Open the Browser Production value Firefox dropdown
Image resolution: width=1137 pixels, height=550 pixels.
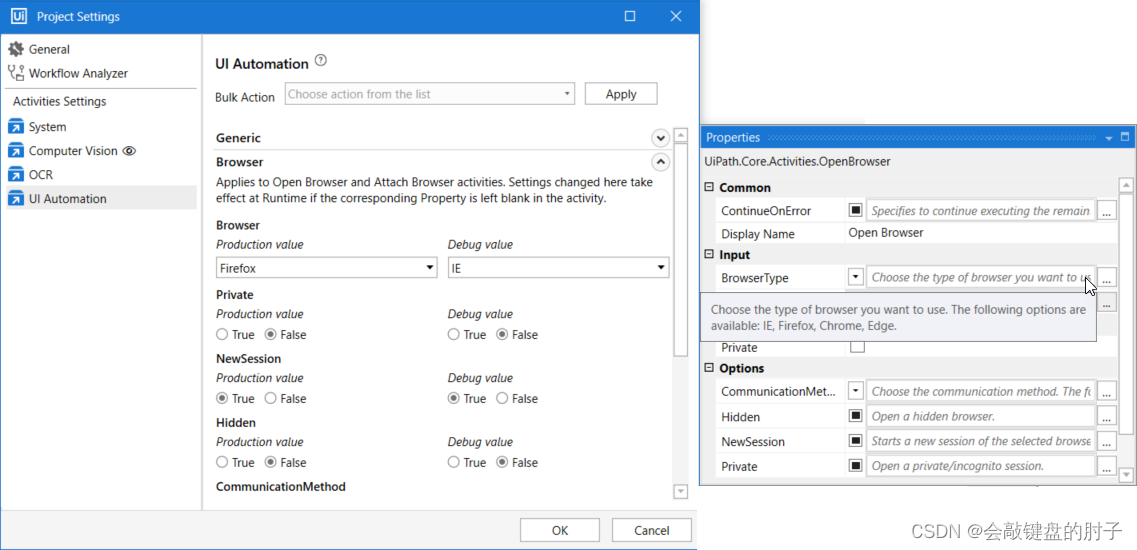point(326,268)
